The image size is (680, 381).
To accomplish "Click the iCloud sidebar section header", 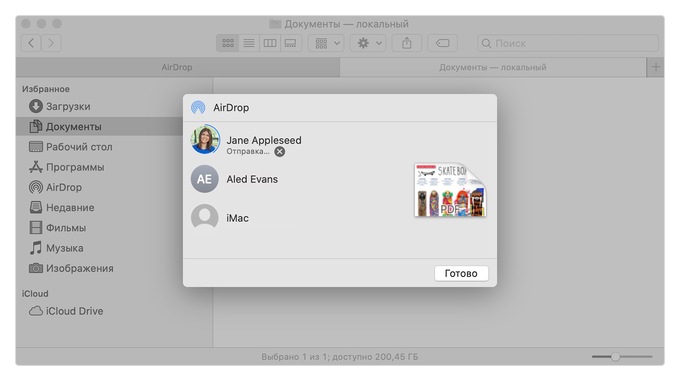I will [x=35, y=293].
